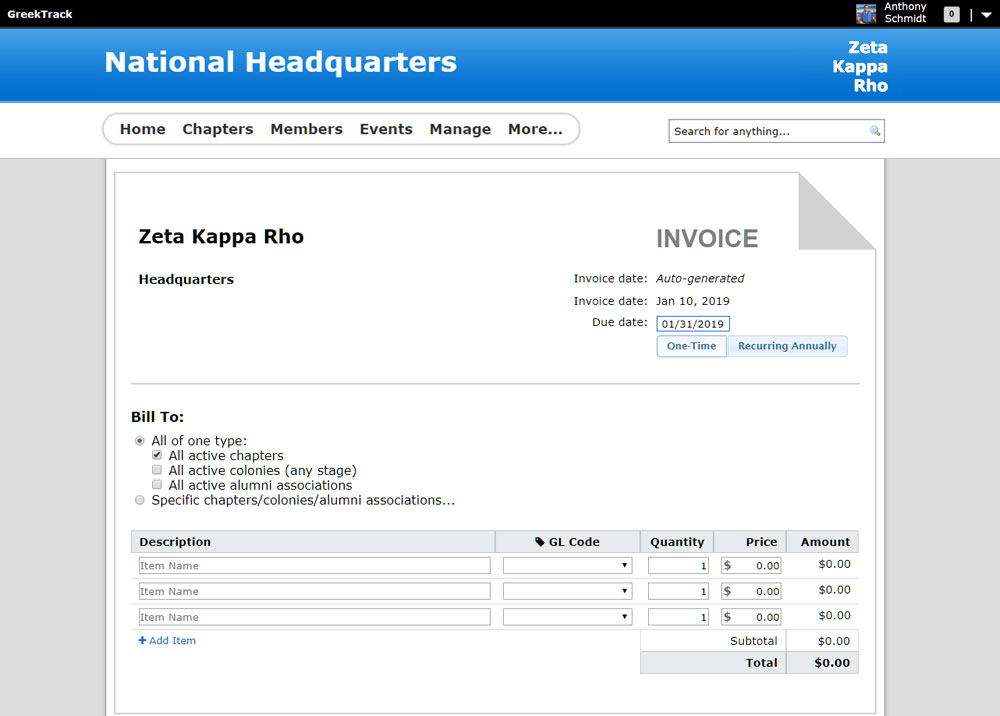Viewport: 1000px width, 716px height.
Task: Click the GL Code tag icon
Action: tap(540, 542)
